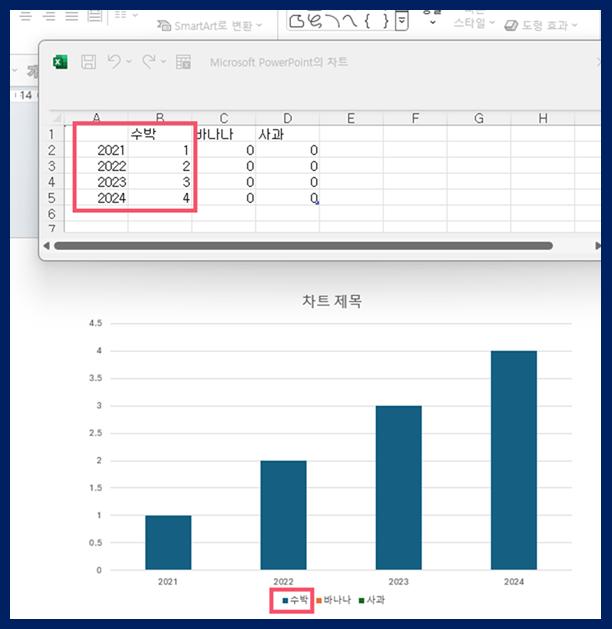Select column E header
This screenshot has height=629, width=612.
(351, 118)
